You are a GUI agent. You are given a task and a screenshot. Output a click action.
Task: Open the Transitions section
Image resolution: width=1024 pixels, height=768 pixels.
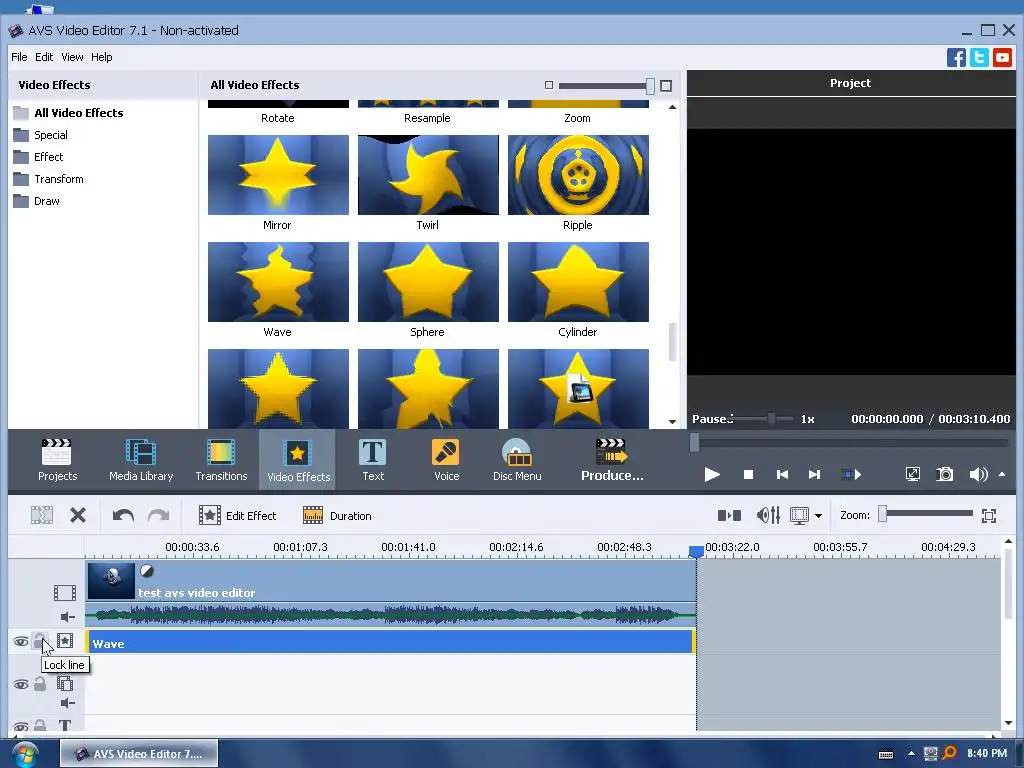(221, 460)
